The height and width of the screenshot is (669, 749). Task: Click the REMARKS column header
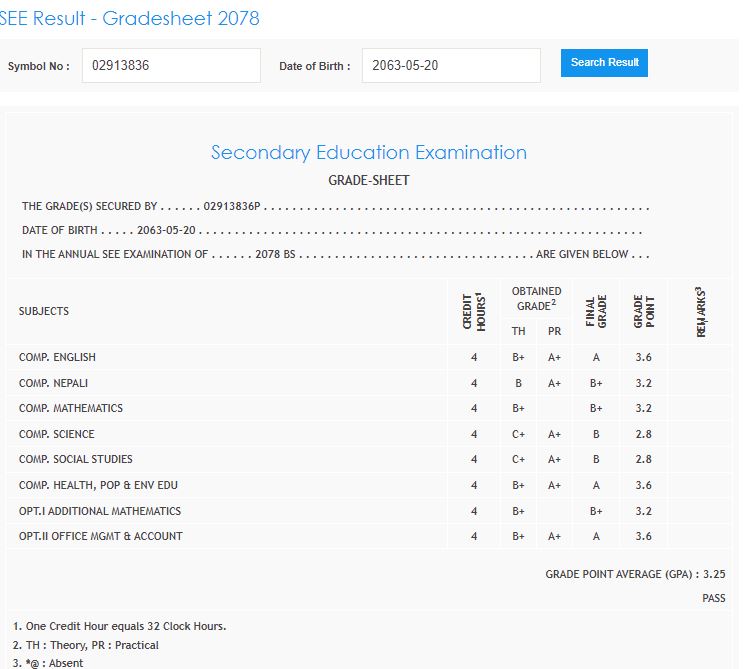(x=701, y=311)
